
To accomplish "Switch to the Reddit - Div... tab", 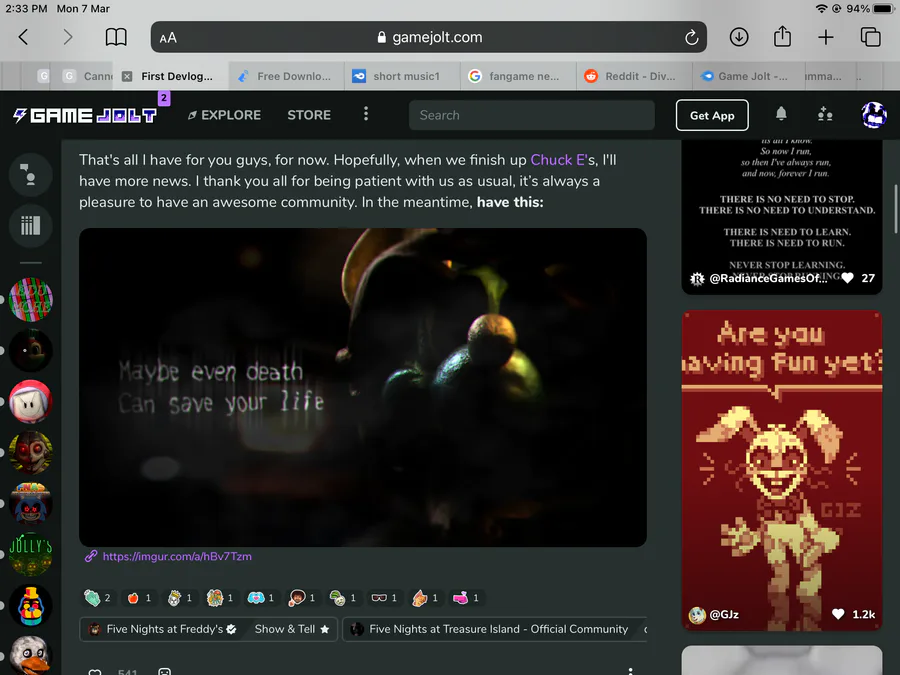I will click(634, 76).
